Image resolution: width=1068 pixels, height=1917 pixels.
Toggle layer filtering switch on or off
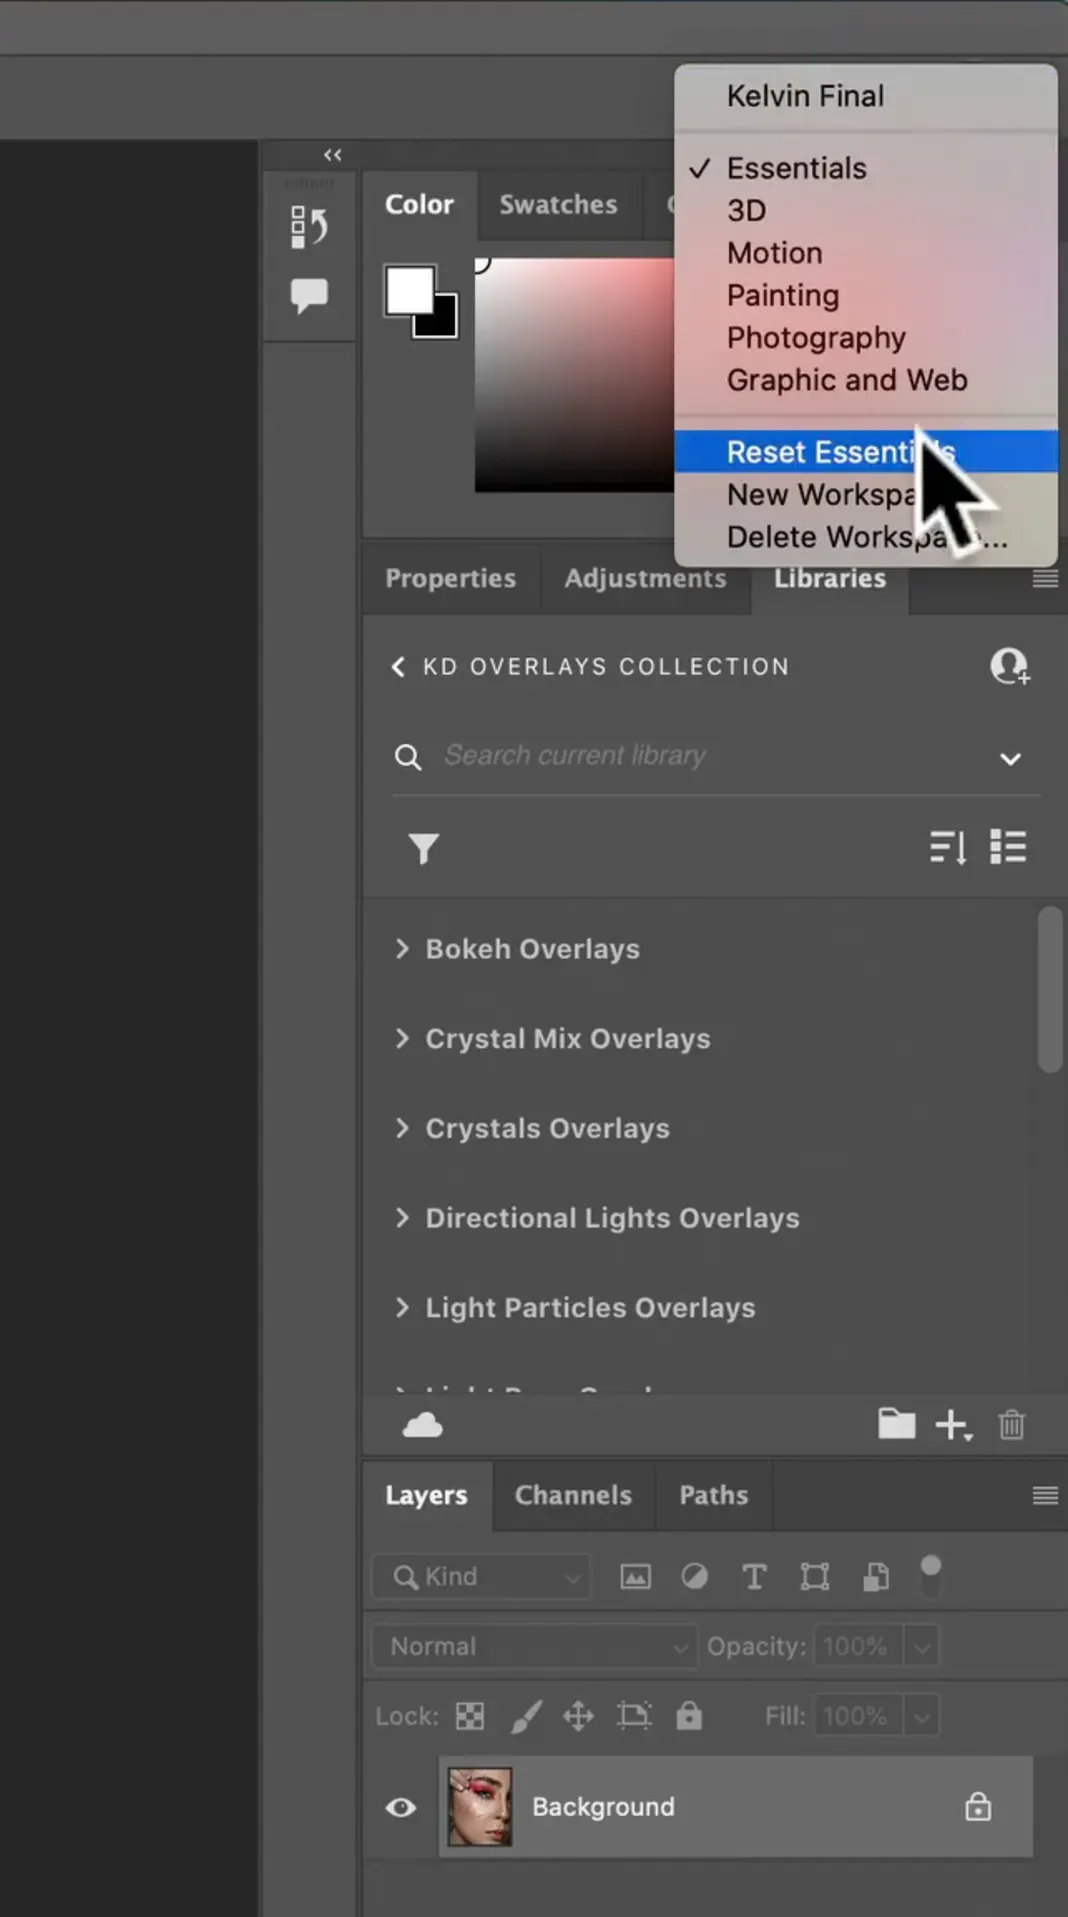(x=931, y=1575)
